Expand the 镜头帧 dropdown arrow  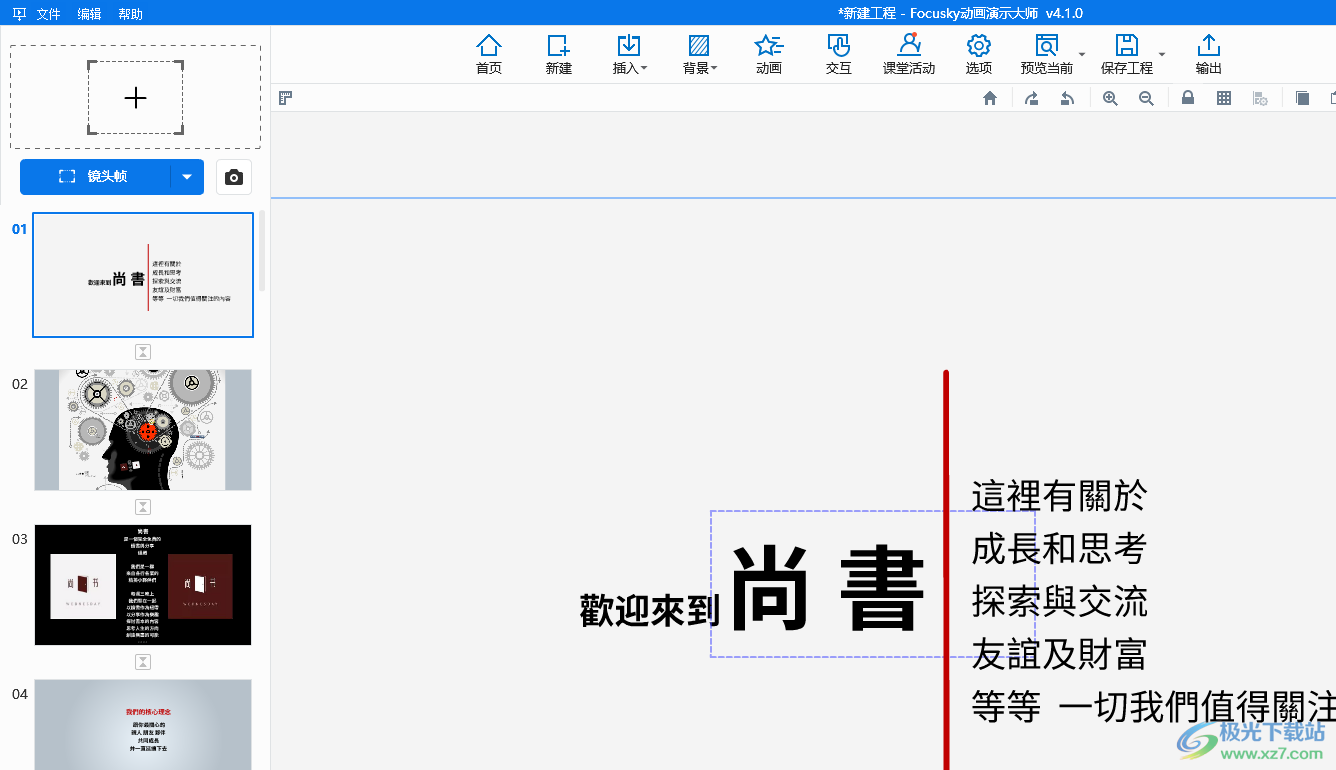(x=187, y=177)
